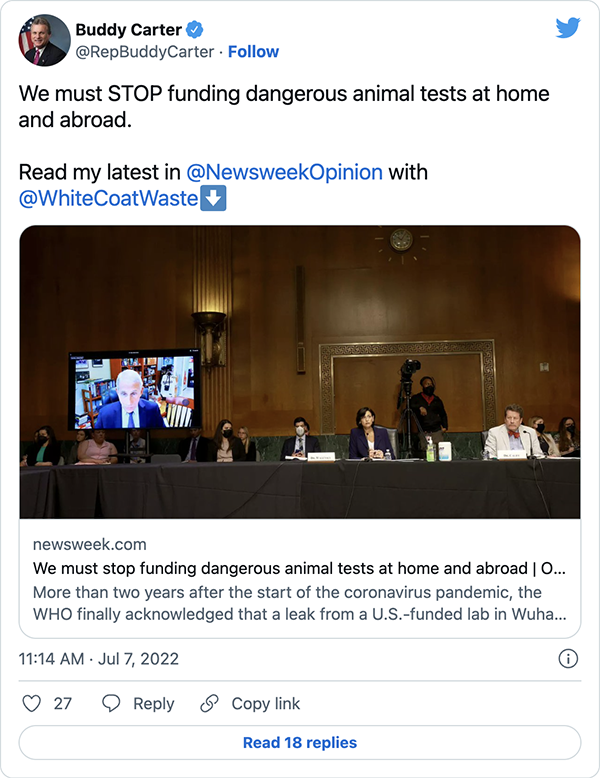Open tweet info circle icon

[x=567, y=659]
